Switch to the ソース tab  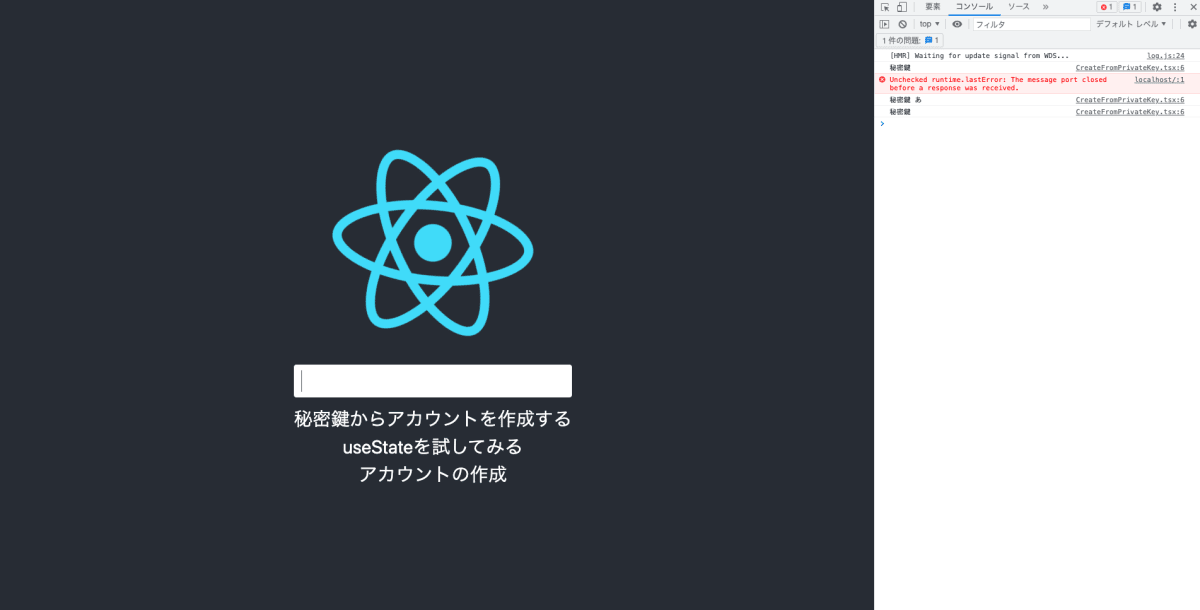click(1018, 7)
